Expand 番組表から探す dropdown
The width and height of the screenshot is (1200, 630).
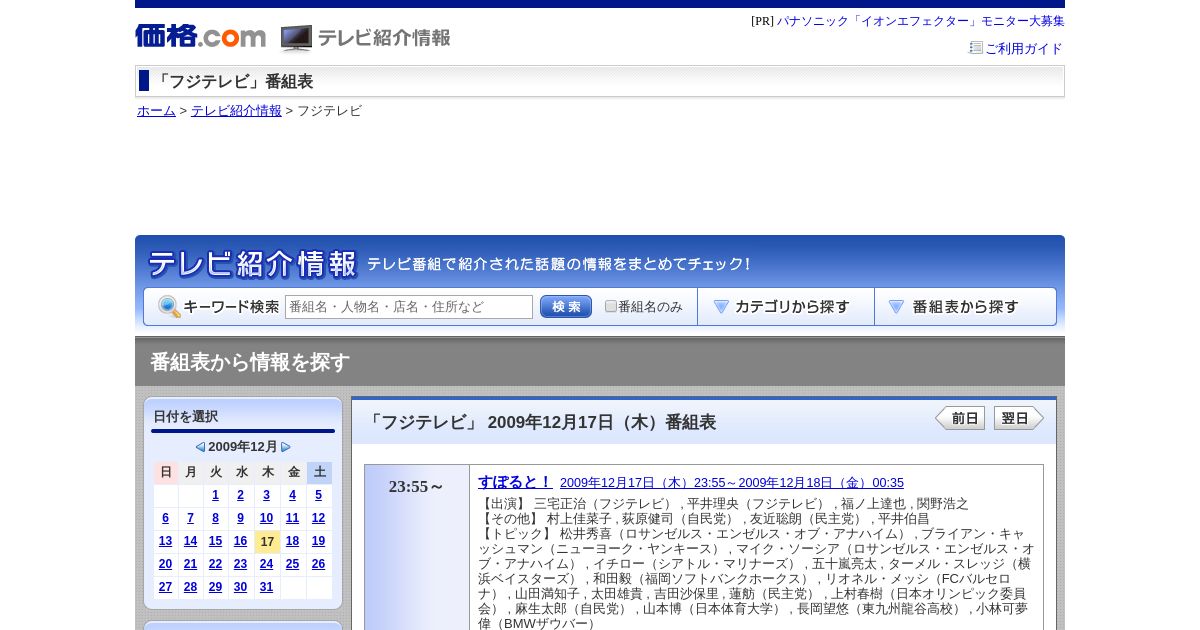[965, 307]
